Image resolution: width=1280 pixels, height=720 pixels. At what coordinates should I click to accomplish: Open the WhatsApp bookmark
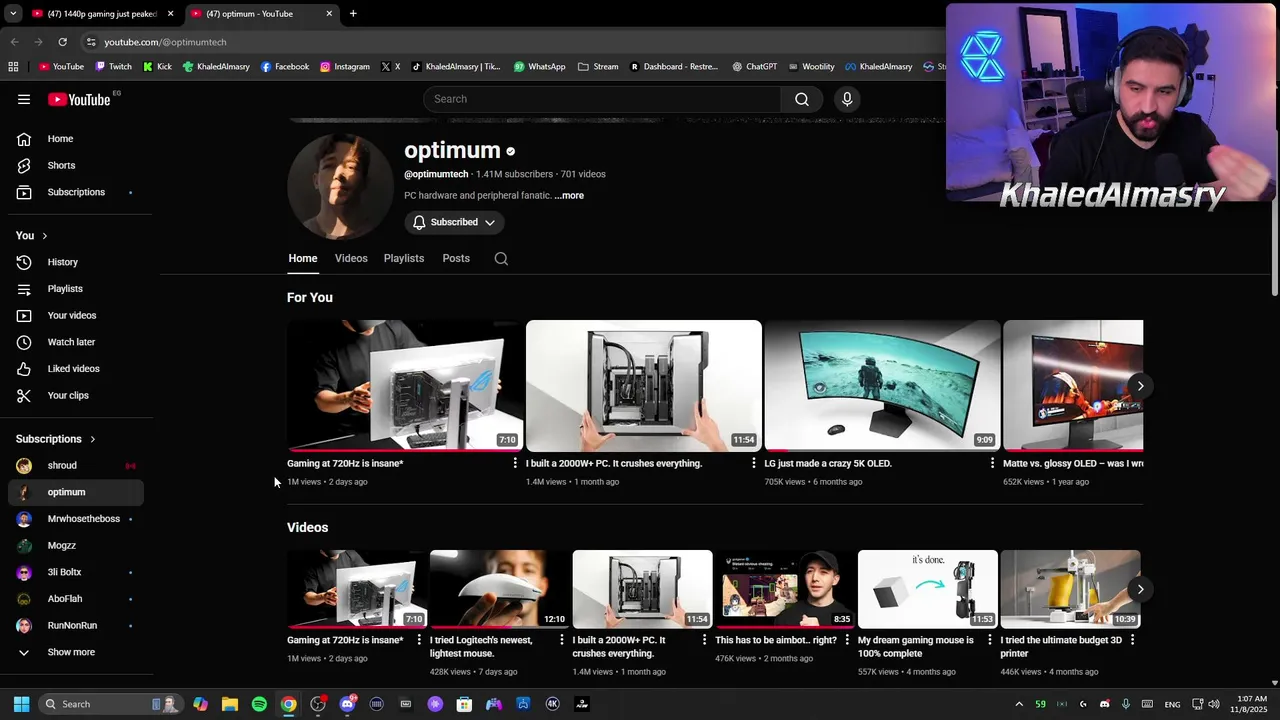[539, 67]
